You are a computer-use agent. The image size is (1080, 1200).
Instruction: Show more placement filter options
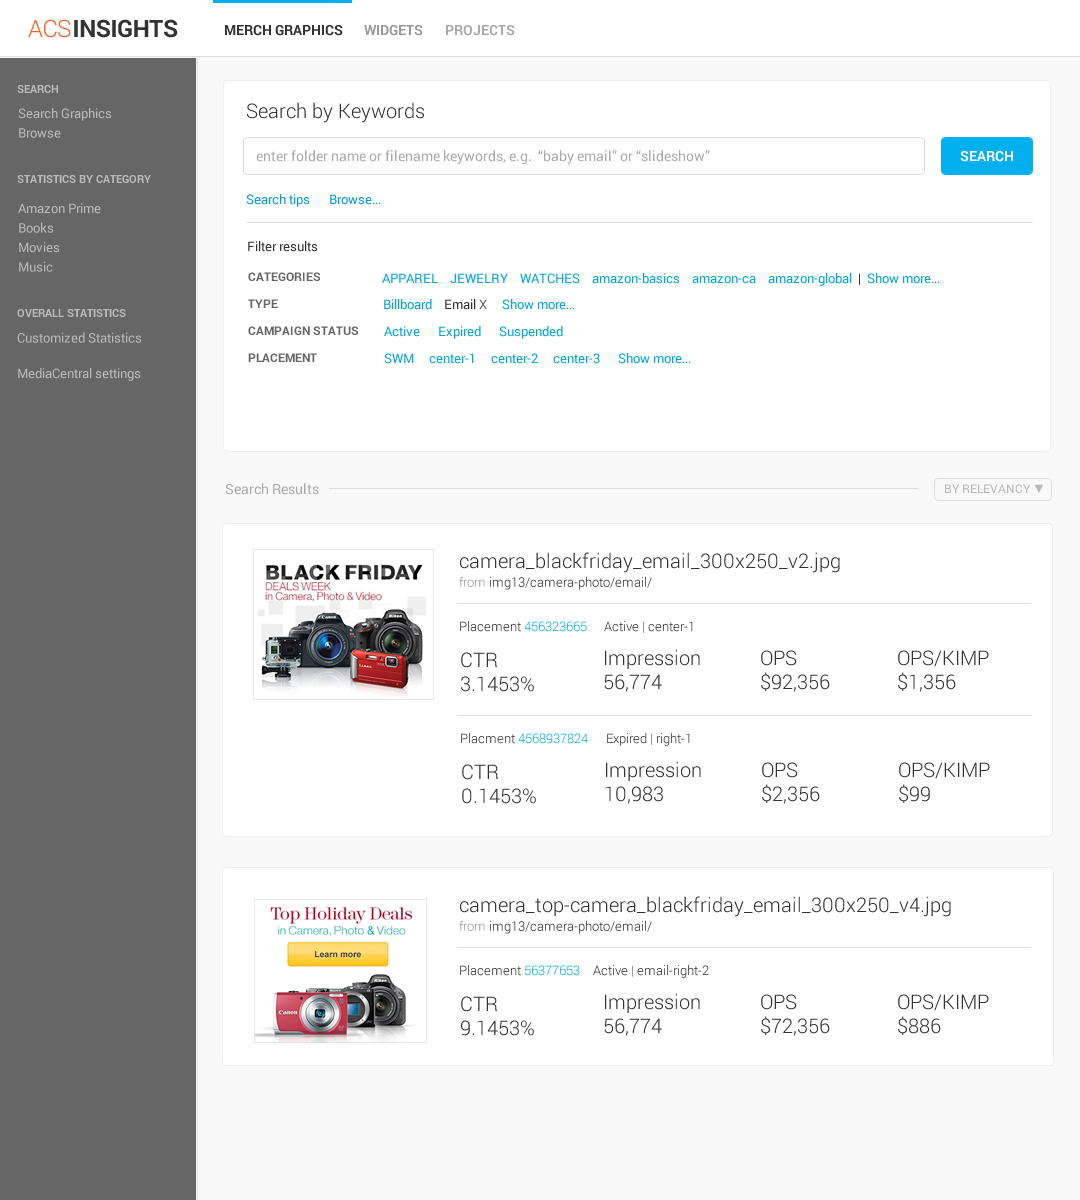[654, 359]
